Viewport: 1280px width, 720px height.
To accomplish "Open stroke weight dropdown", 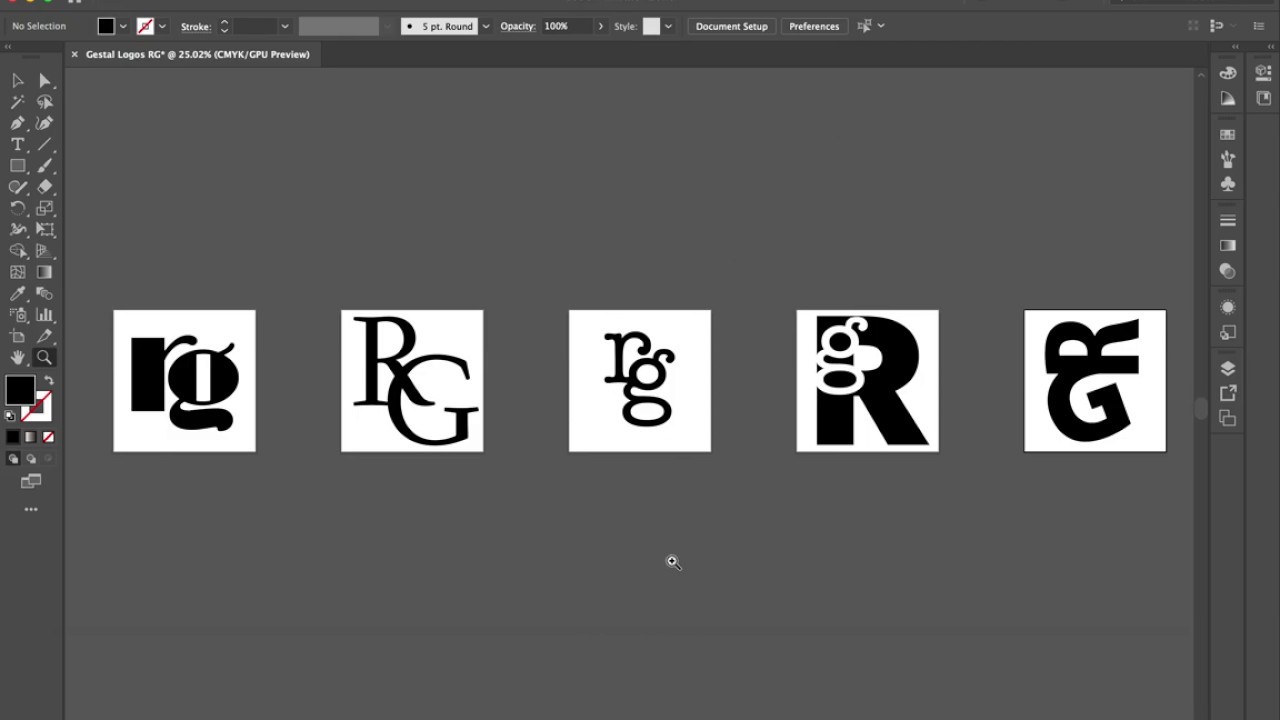I will (285, 26).
